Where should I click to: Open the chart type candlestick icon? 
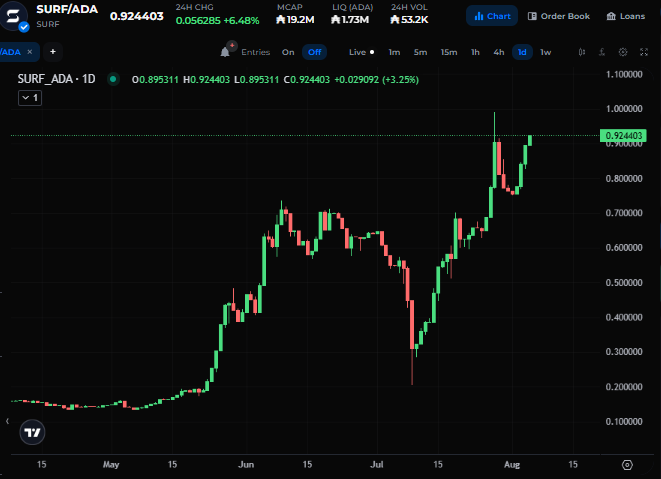582,52
